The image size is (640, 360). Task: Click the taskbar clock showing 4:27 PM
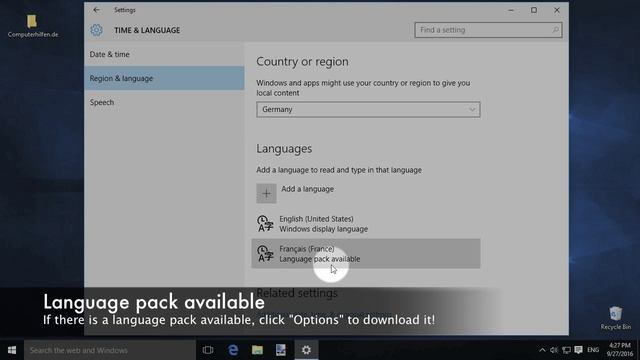coord(619,350)
